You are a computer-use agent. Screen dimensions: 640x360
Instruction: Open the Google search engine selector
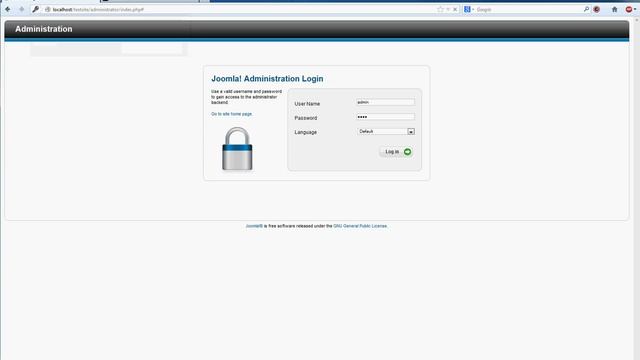469,9
